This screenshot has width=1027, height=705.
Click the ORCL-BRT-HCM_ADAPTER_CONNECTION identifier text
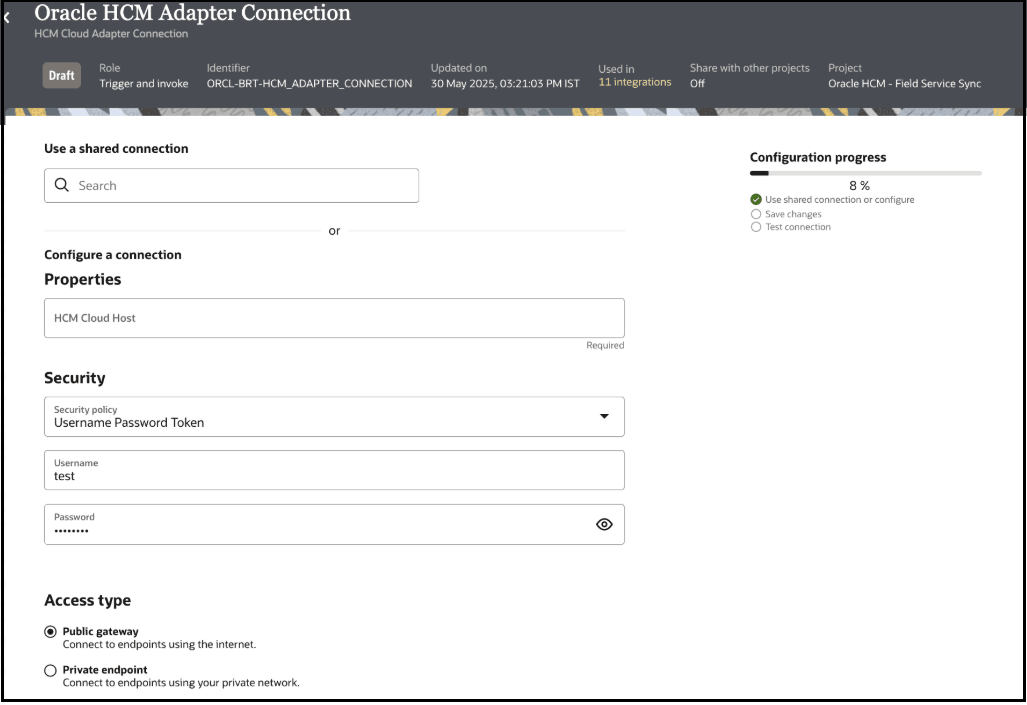click(x=309, y=83)
